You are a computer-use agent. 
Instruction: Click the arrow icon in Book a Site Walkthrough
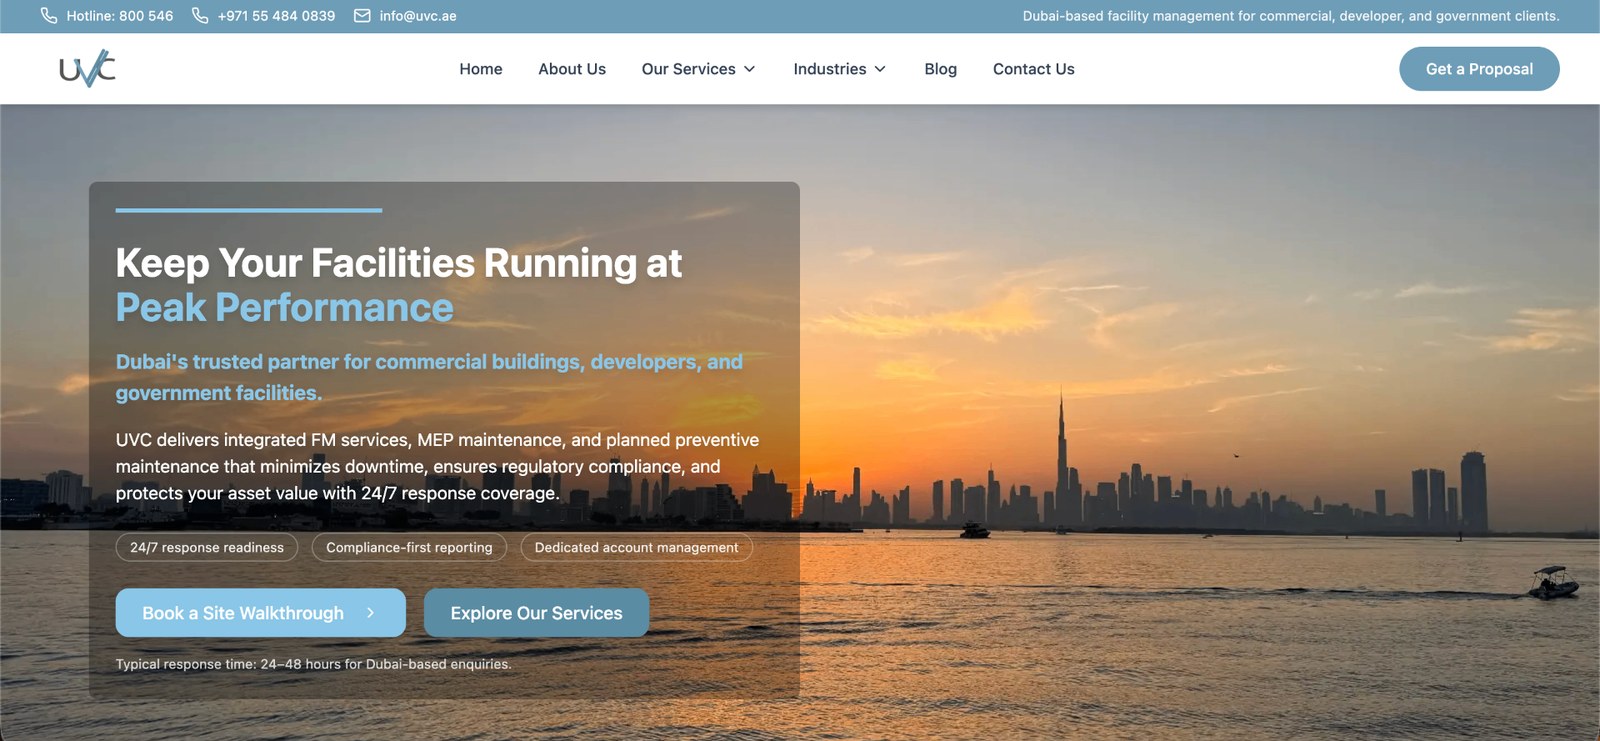[370, 613]
